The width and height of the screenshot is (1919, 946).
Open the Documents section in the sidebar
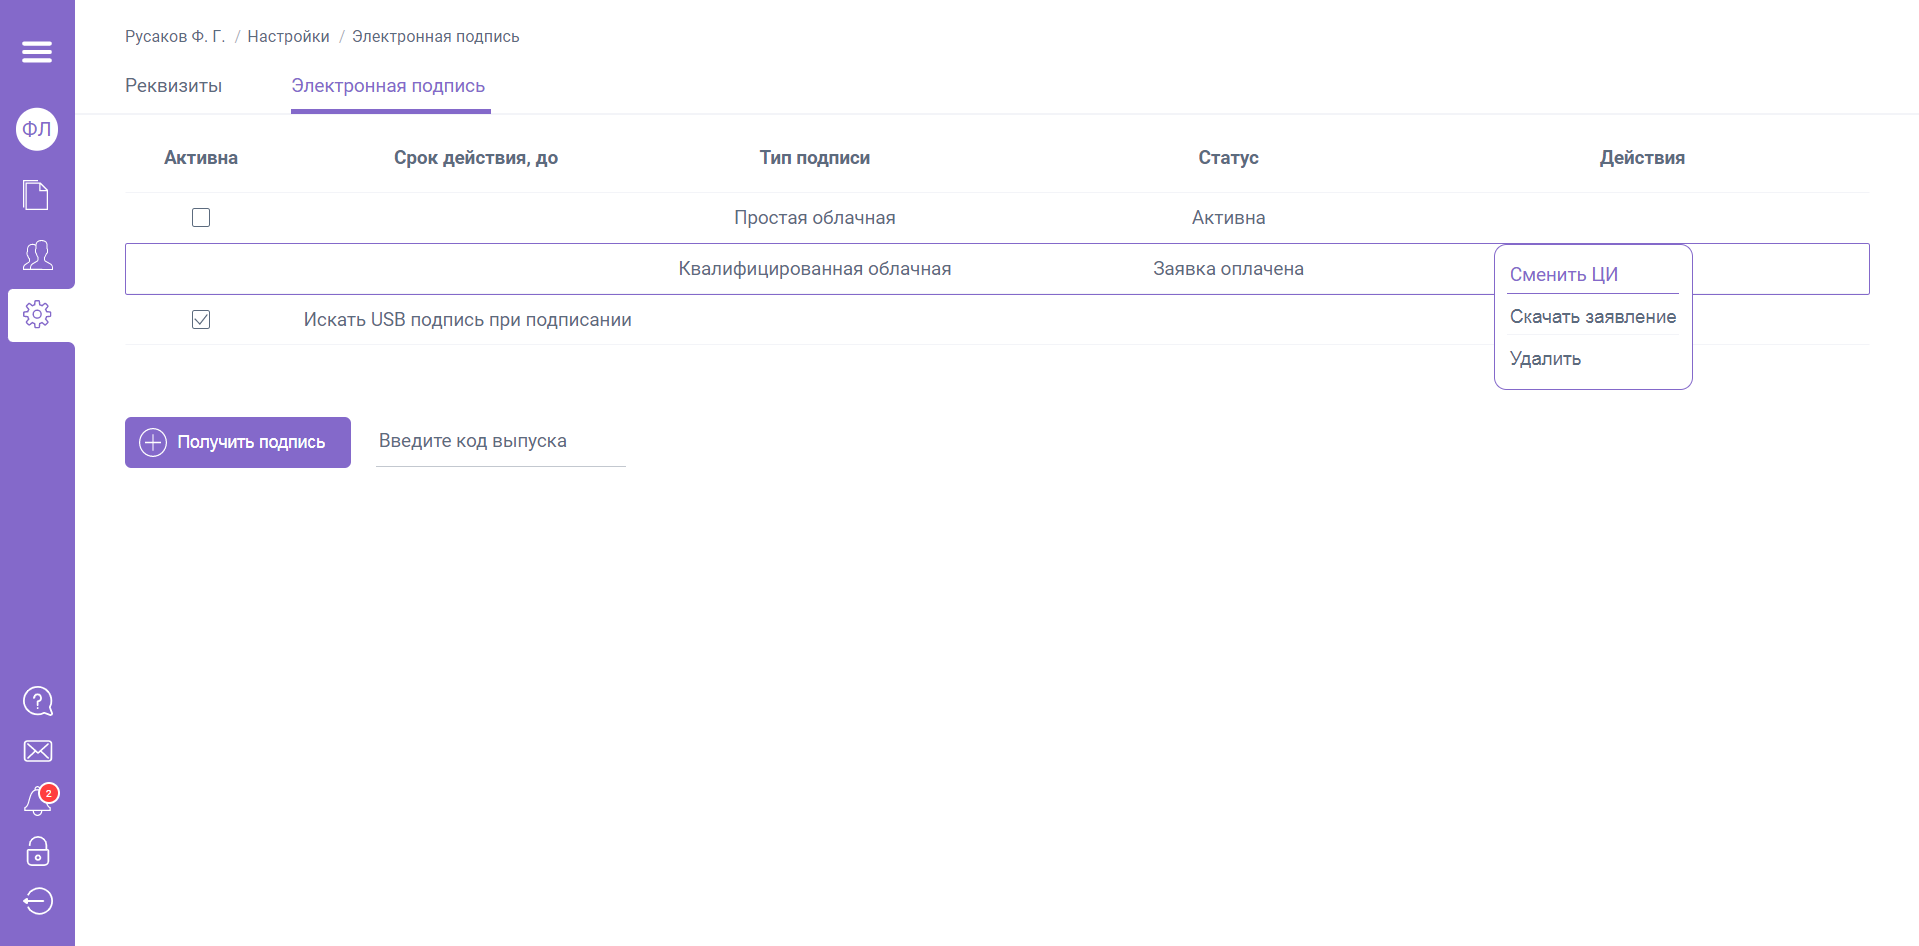(37, 195)
